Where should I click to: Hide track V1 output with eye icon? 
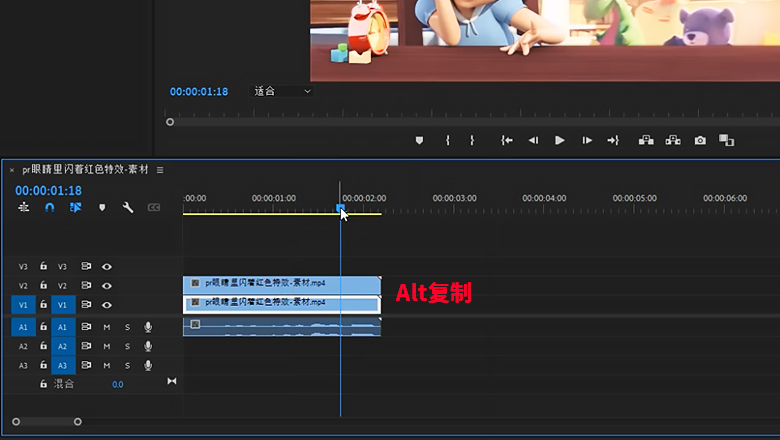coord(107,305)
